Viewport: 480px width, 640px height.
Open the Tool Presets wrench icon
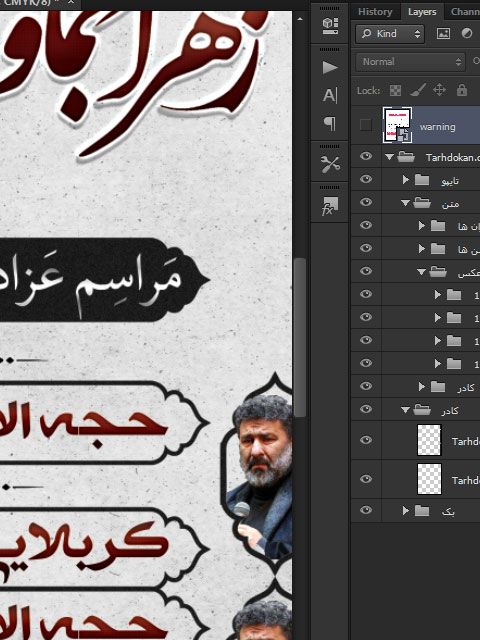click(x=330, y=164)
